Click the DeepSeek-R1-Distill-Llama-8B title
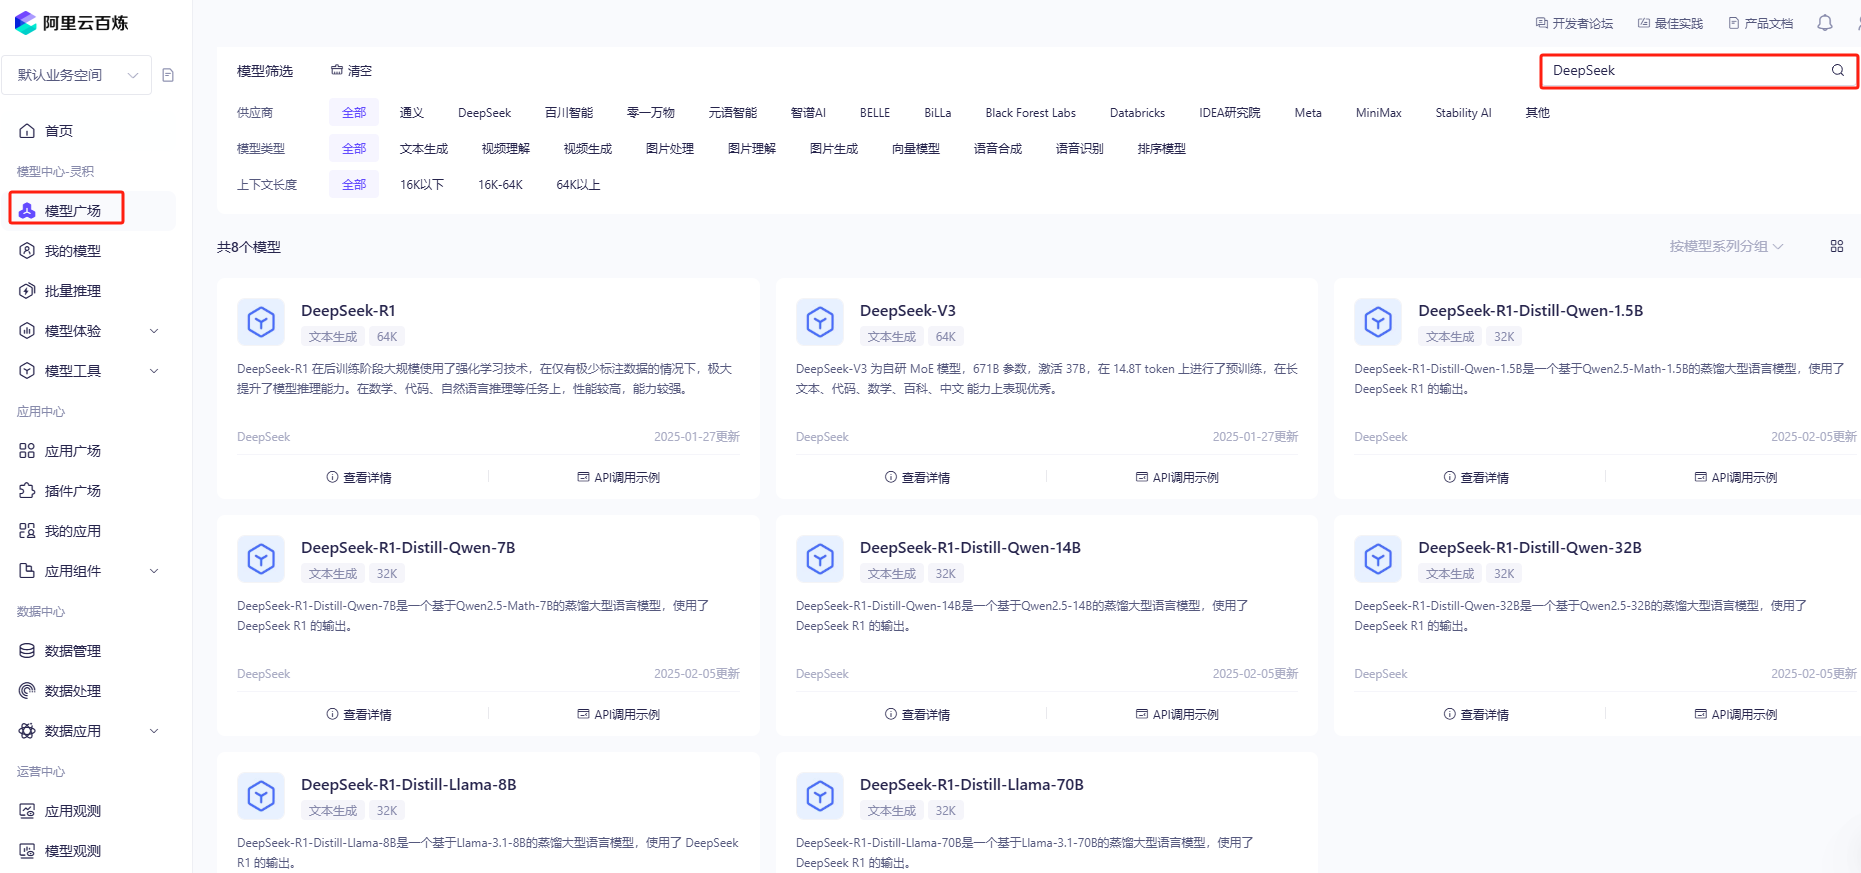The width and height of the screenshot is (1861, 873). tap(409, 785)
